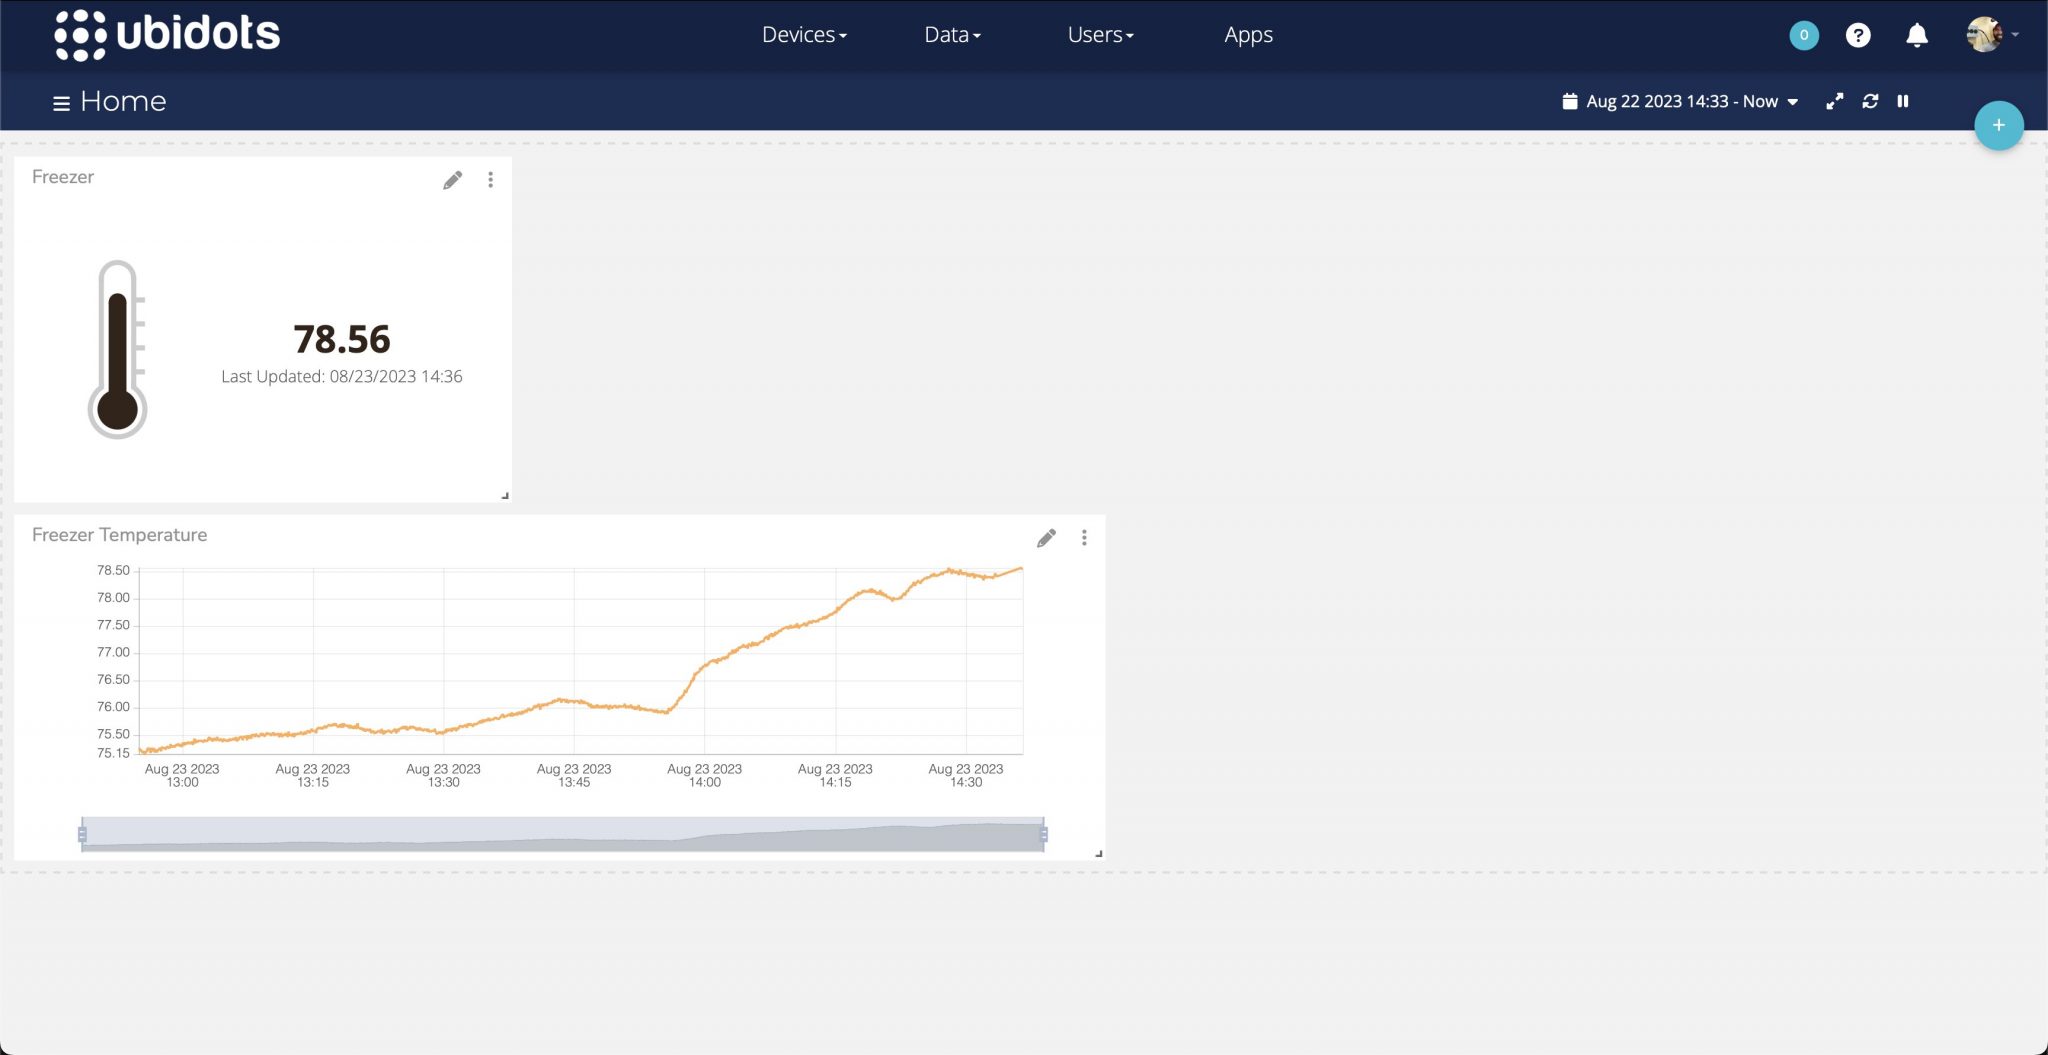Expand the Devices dropdown menu
The image size is (2048, 1055).
[x=804, y=35]
